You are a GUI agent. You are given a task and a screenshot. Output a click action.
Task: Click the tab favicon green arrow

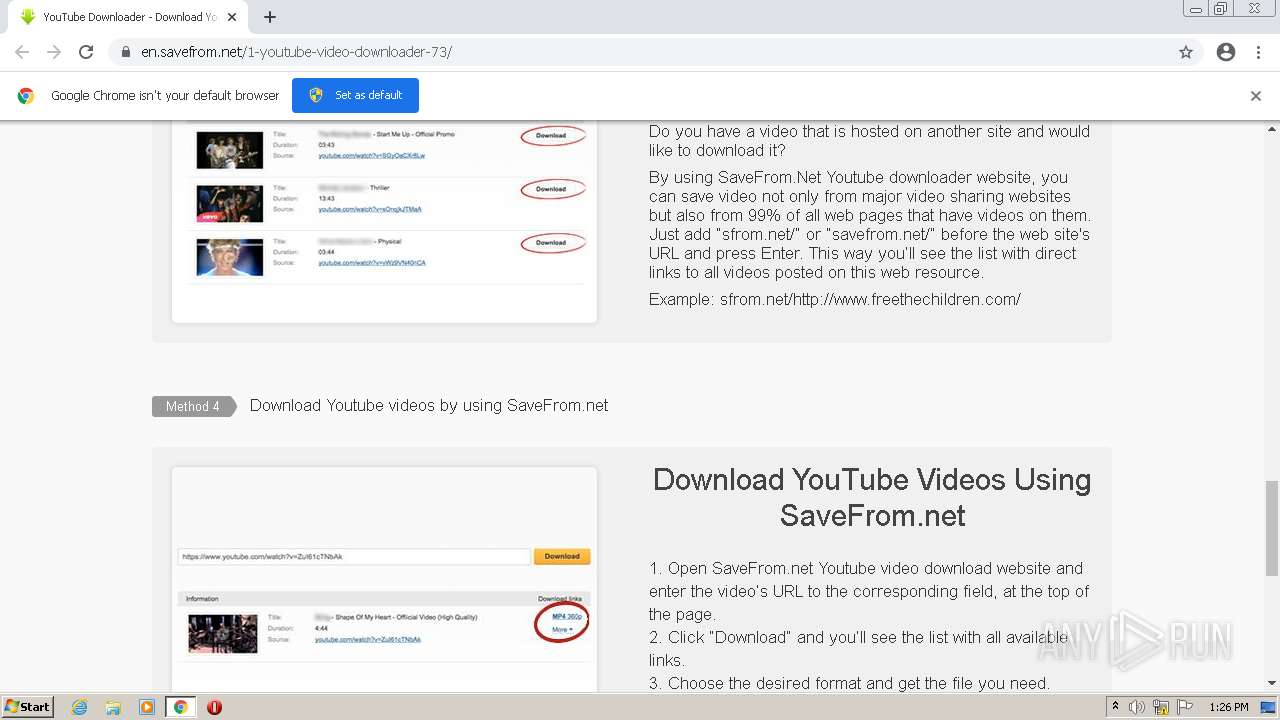click(28, 17)
